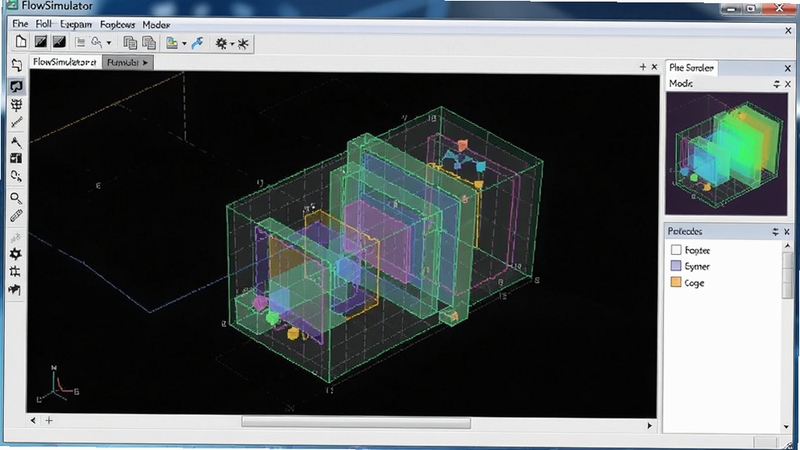Click the gear settings toolbar icon
This screenshot has width=800, height=450.
(x=221, y=43)
